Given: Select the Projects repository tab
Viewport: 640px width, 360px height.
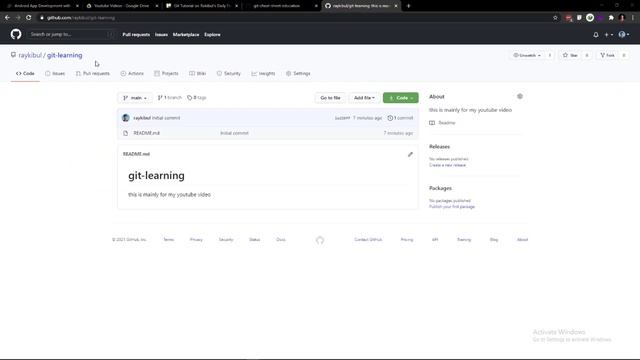Looking at the screenshot, I should pos(166,73).
